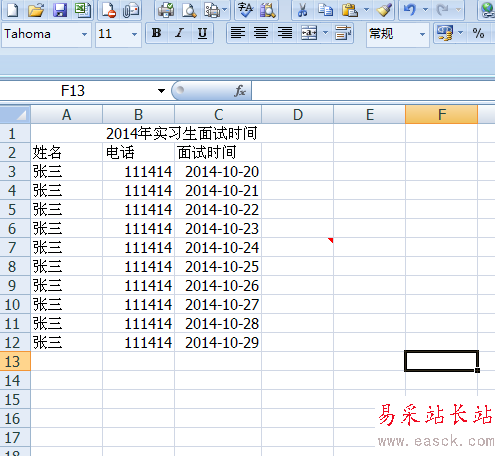Click the select all corner button
Screen dimensions: 495x456
point(15,115)
